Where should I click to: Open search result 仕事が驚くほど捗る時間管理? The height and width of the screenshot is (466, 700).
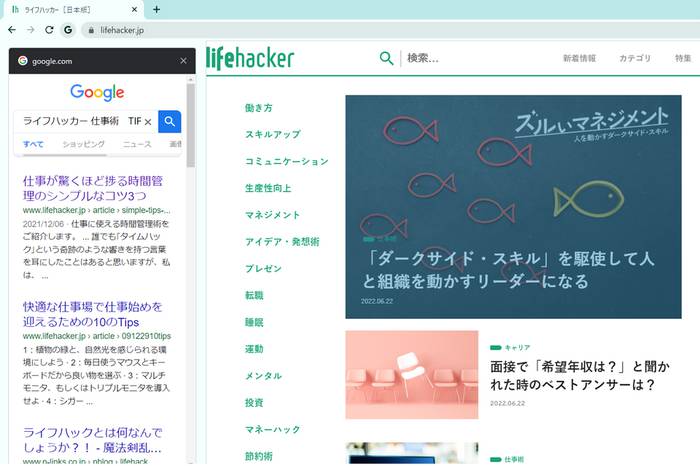pos(93,188)
